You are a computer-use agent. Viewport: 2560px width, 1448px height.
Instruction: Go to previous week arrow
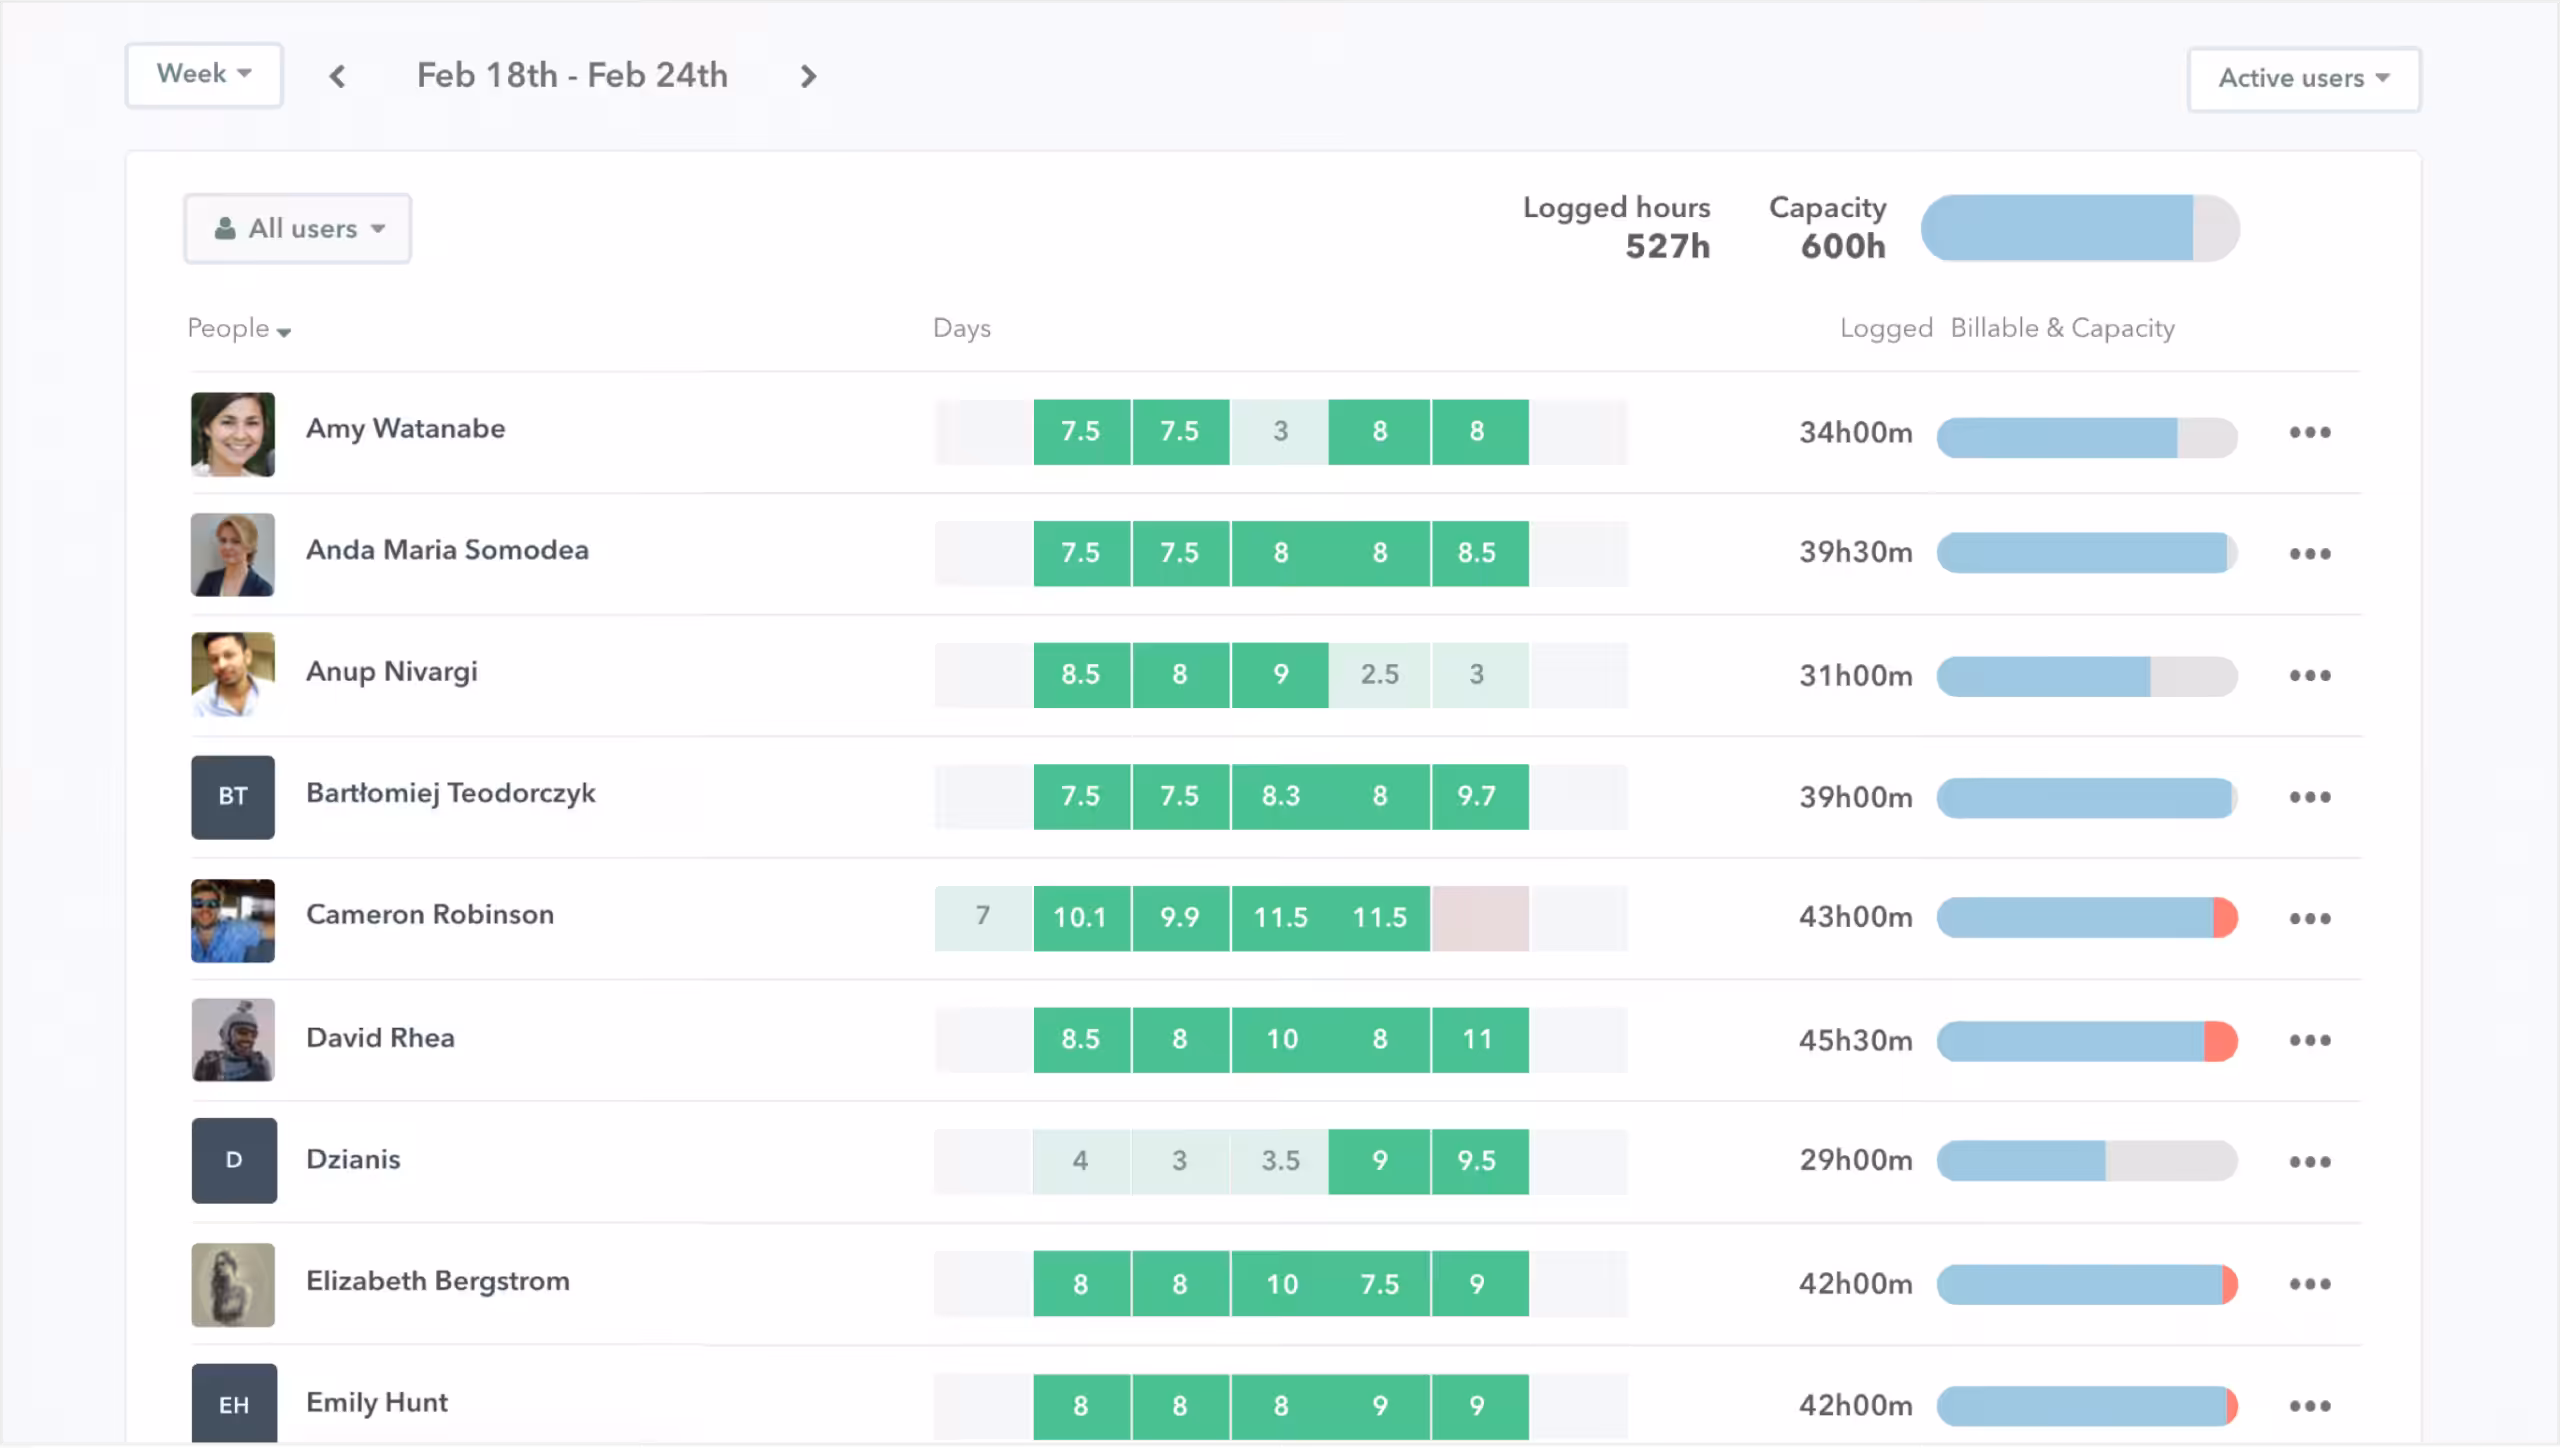(x=337, y=76)
